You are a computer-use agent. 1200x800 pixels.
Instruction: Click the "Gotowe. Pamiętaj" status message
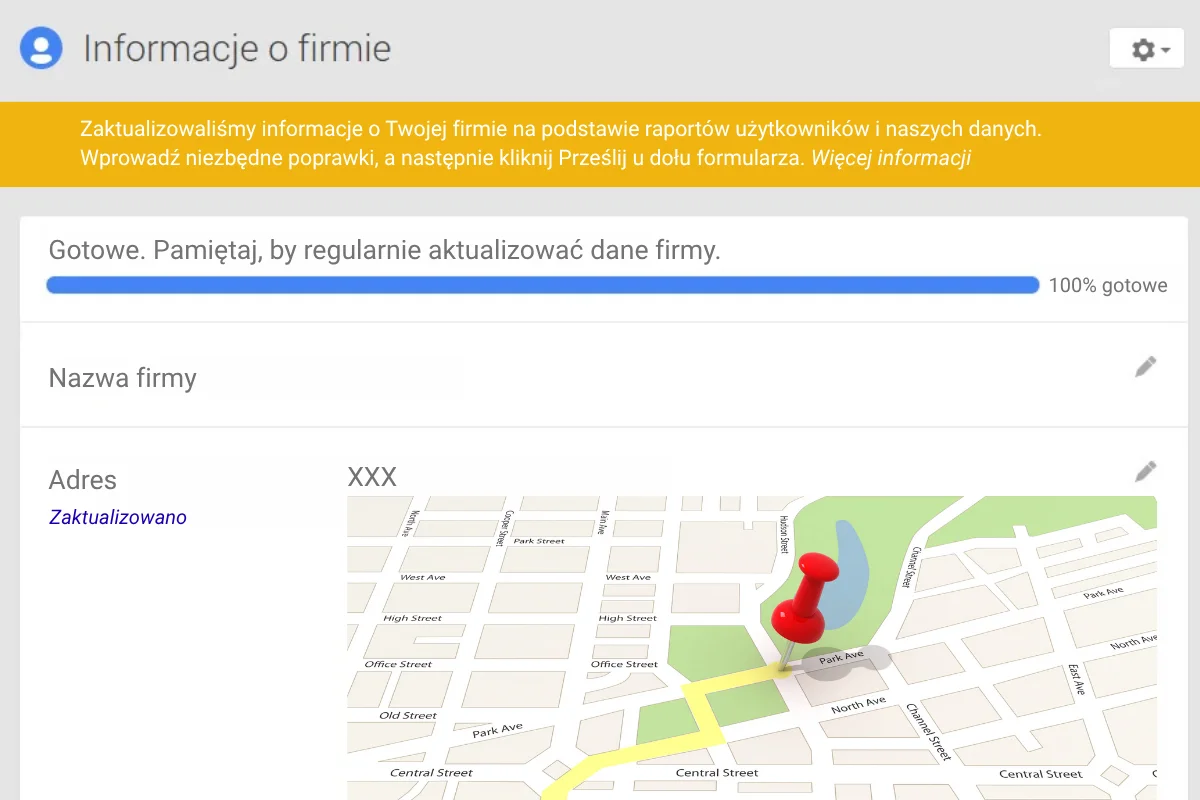(384, 251)
